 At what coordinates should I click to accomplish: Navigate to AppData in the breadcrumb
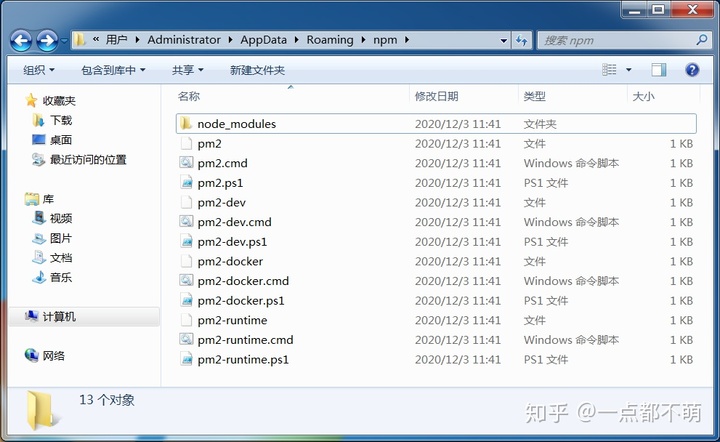[264, 40]
